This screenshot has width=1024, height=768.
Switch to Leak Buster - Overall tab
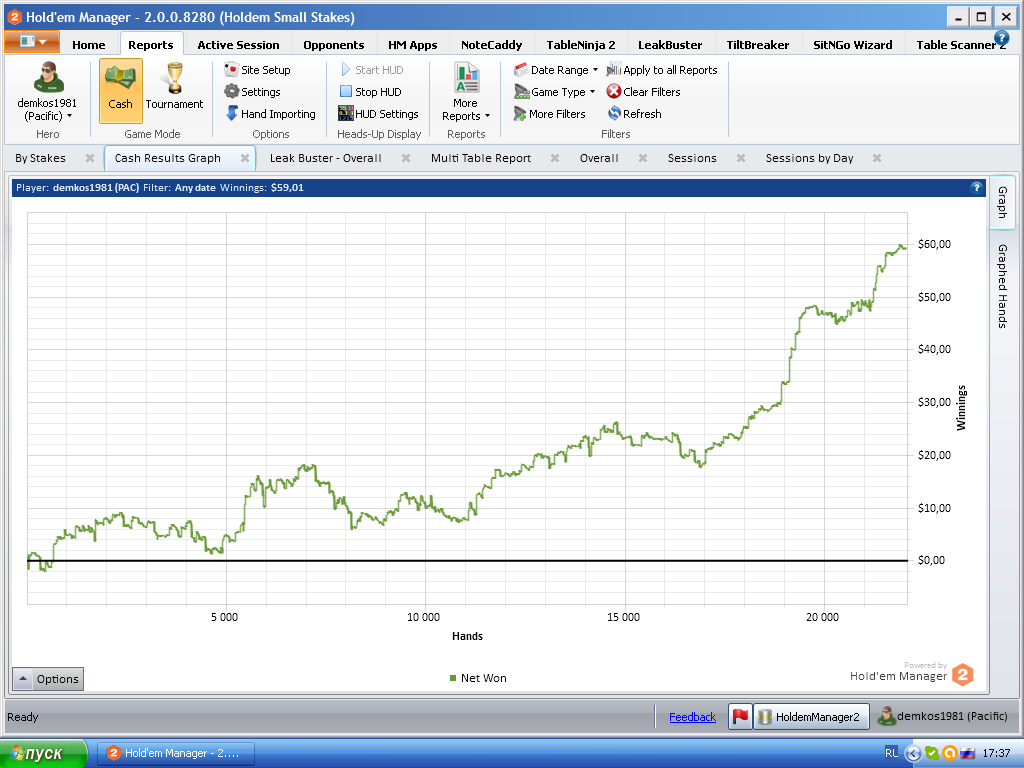coord(325,158)
